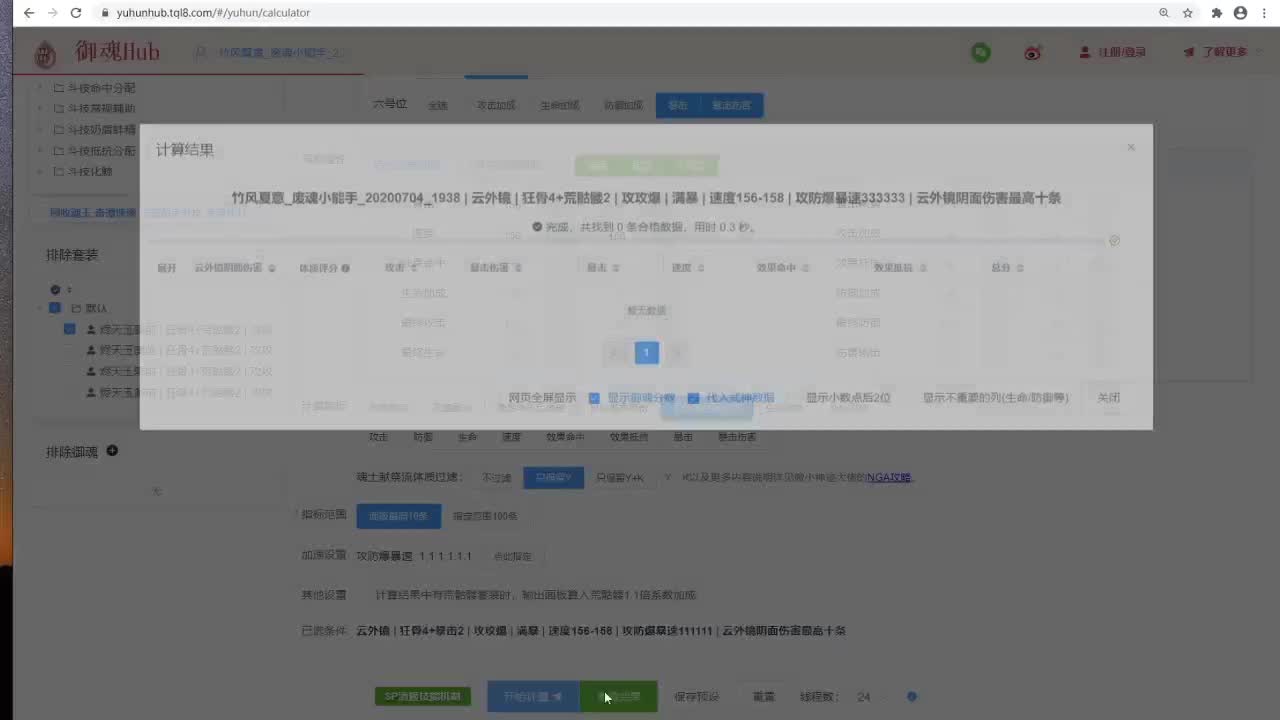Screen dimensions: 1280x720
Task: Go to results page 1
Action: click(646, 352)
